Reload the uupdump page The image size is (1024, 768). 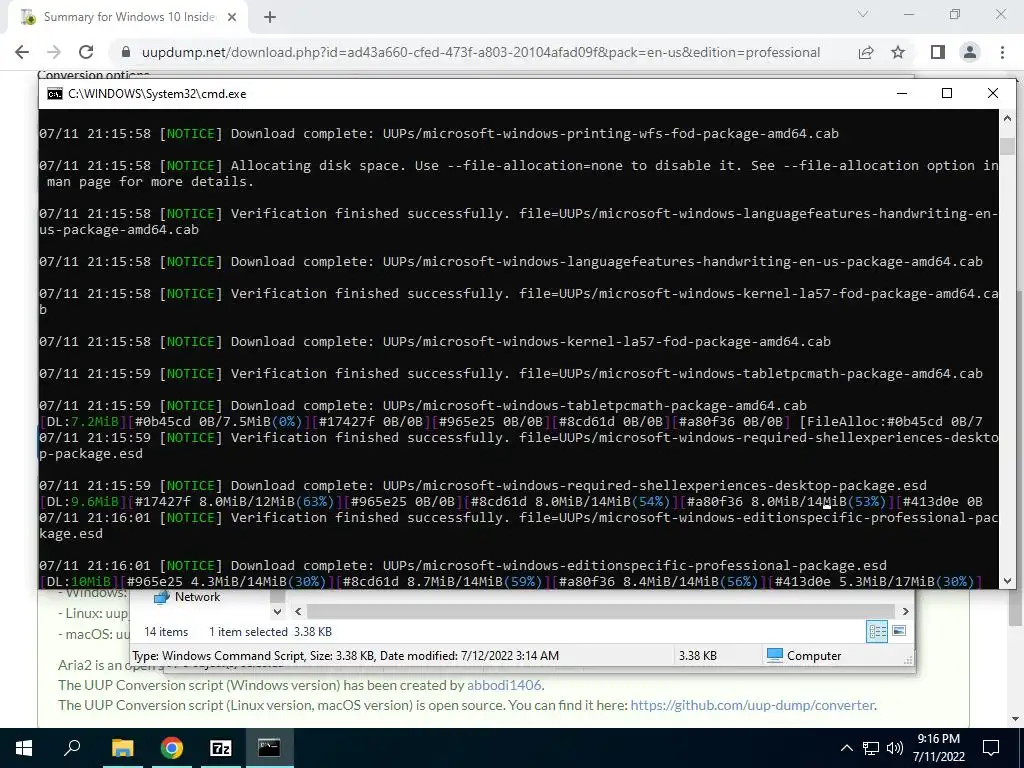point(86,52)
